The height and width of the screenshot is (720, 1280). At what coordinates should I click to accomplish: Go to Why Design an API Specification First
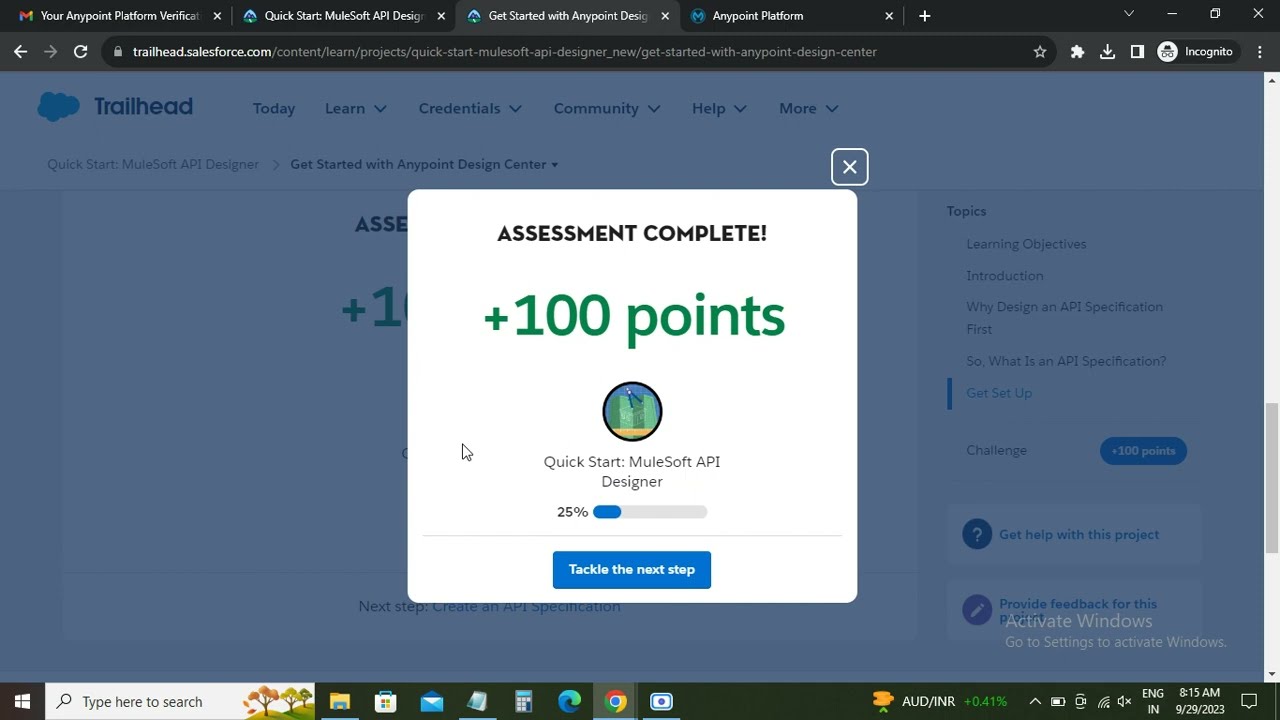1064,318
